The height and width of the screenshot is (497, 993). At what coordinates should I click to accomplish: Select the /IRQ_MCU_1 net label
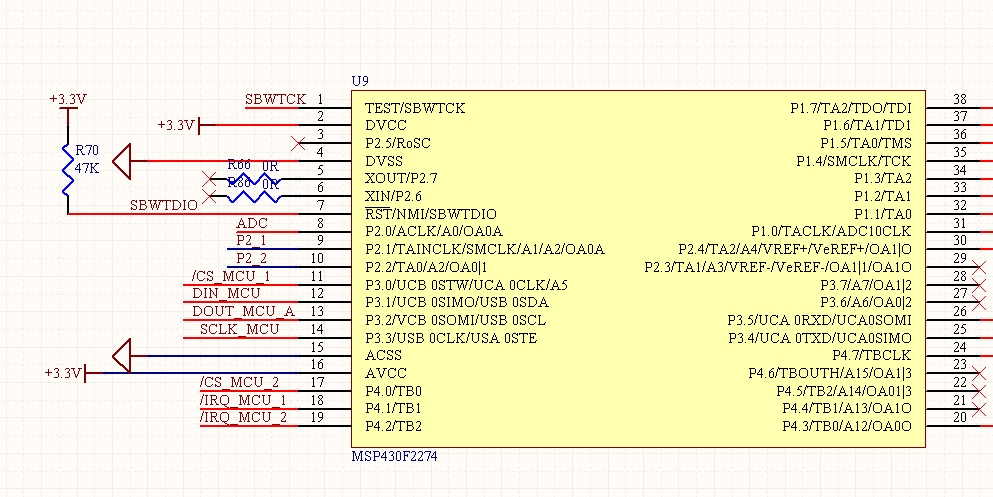coord(243,399)
